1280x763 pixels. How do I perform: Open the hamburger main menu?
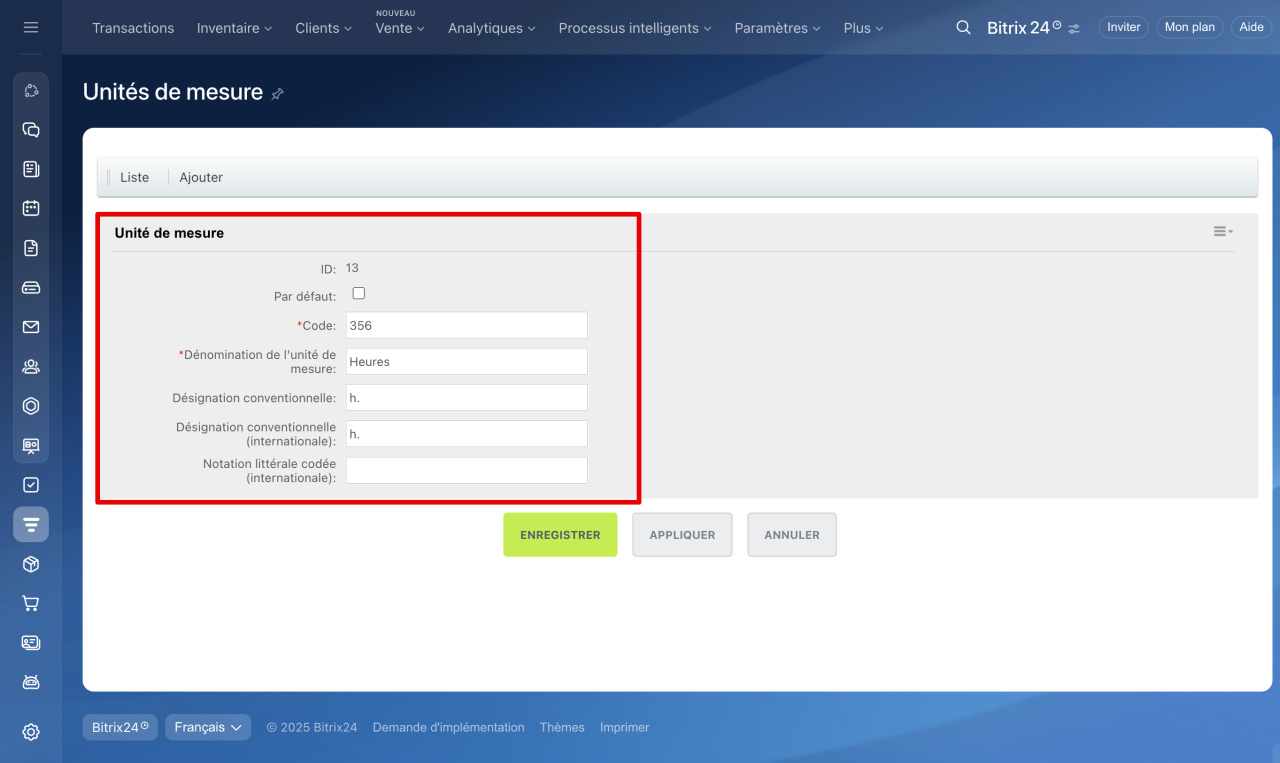(31, 27)
